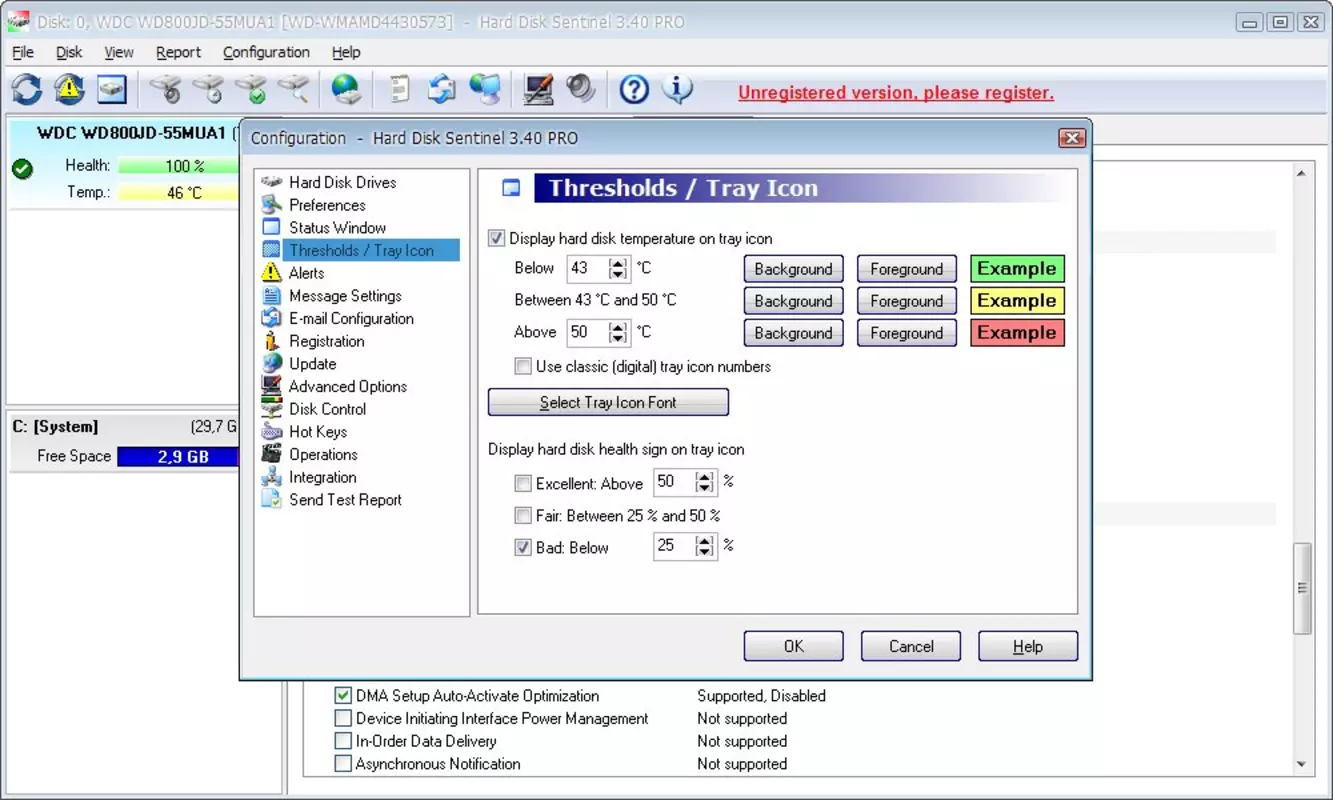Check Device Initiating Interface Power Management
1333x800 pixels.
point(343,719)
